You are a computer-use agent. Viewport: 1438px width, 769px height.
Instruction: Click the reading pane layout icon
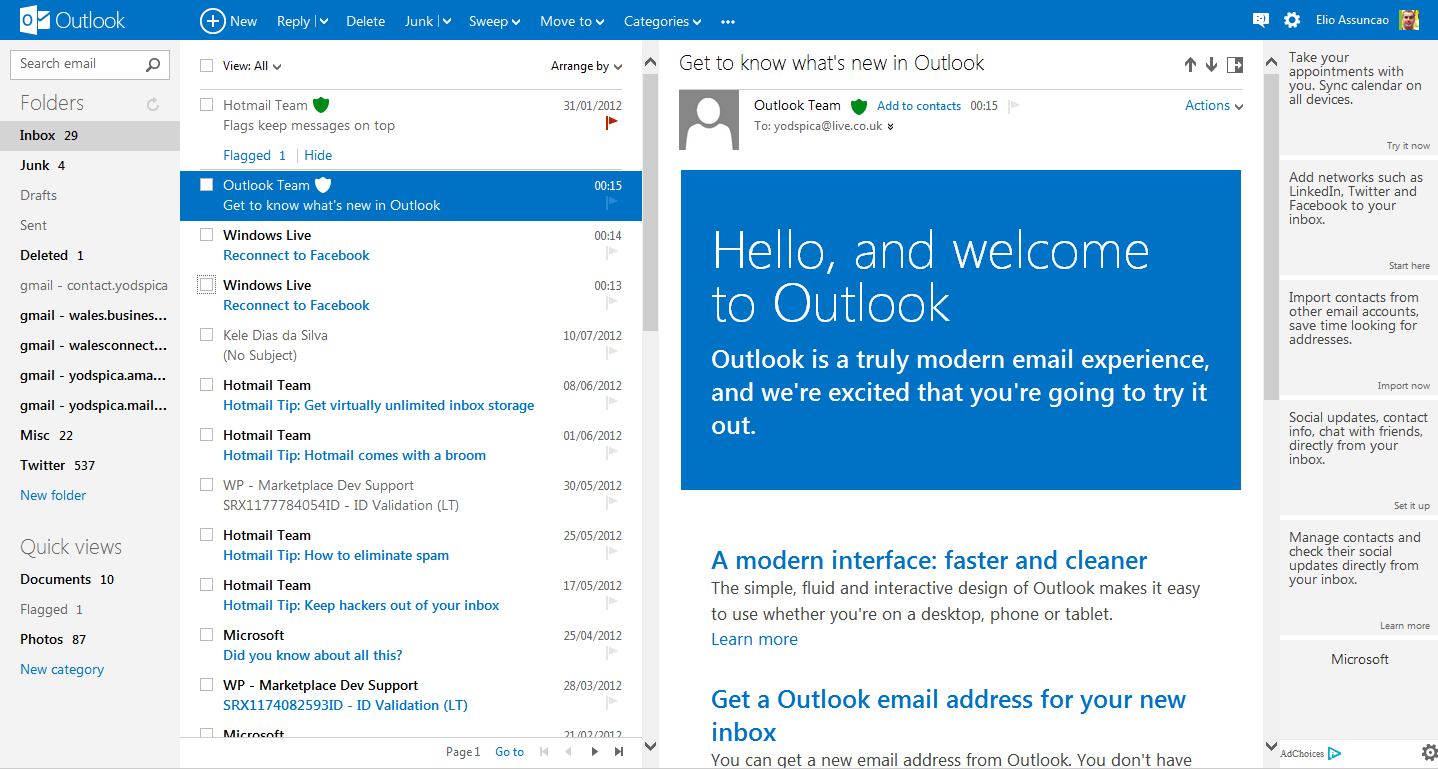coord(1235,64)
